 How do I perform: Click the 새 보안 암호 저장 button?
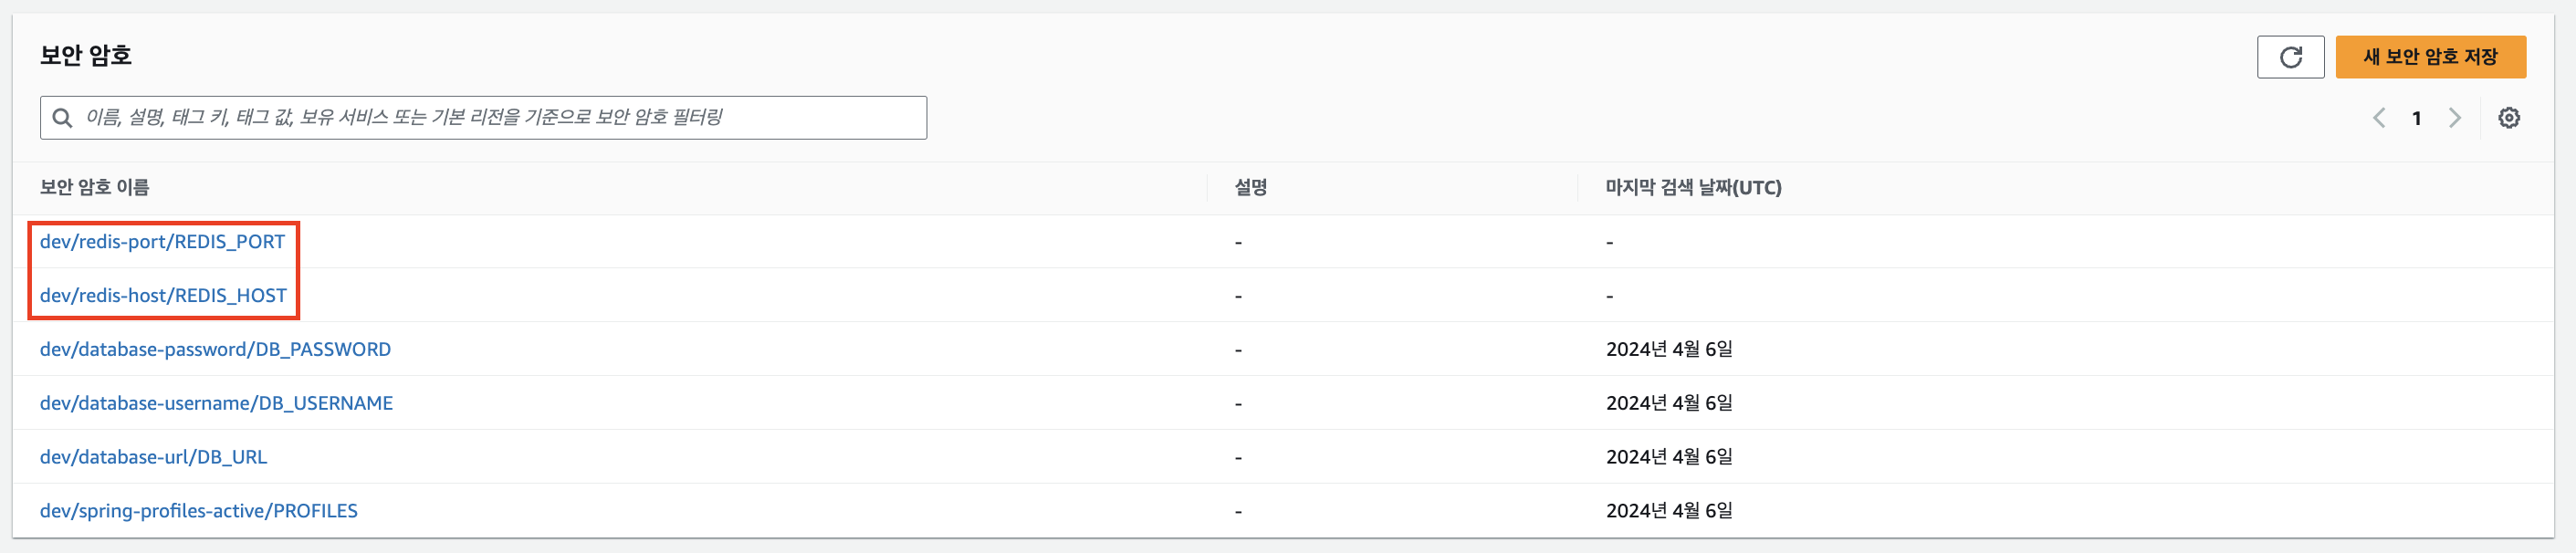(2429, 57)
